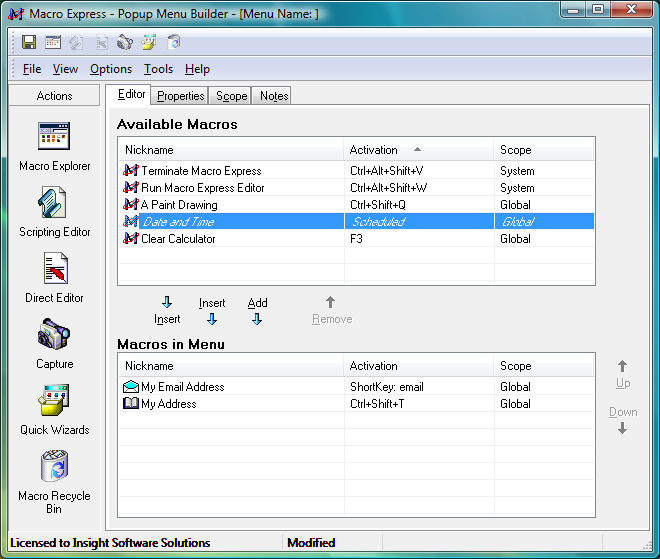The width and height of the screenshot is (660, 559).
Task: Click the Recycle Bin toolbar icon
Action: click(174, 42)
